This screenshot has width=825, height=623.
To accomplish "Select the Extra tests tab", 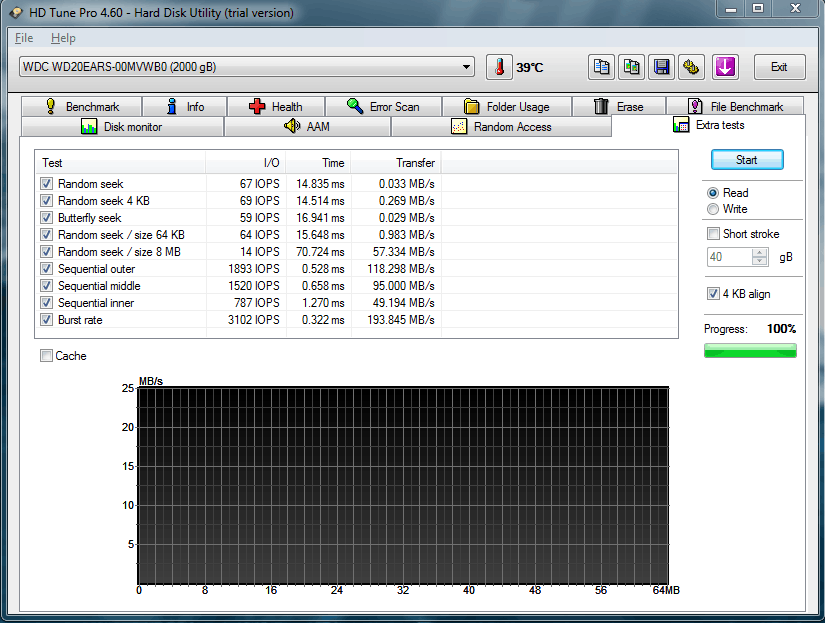I will pyautogui.click(x=709, y=125).
